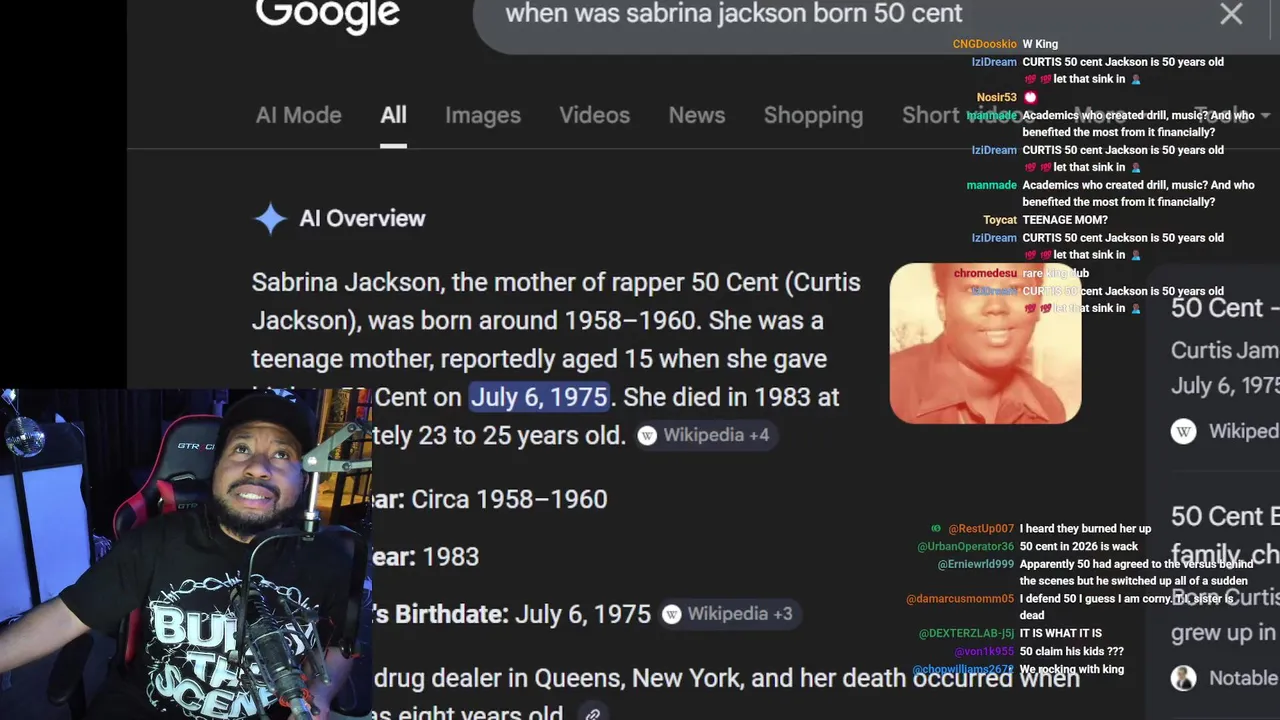This screenshot has height=720, width=1280.
Task: Click the Google logo
Action: 328,14
